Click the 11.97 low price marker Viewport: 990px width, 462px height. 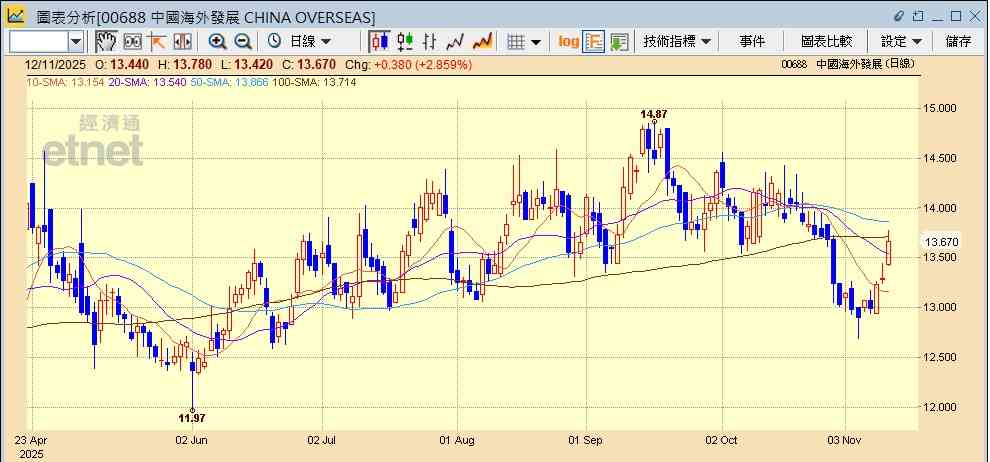point(192,417)
